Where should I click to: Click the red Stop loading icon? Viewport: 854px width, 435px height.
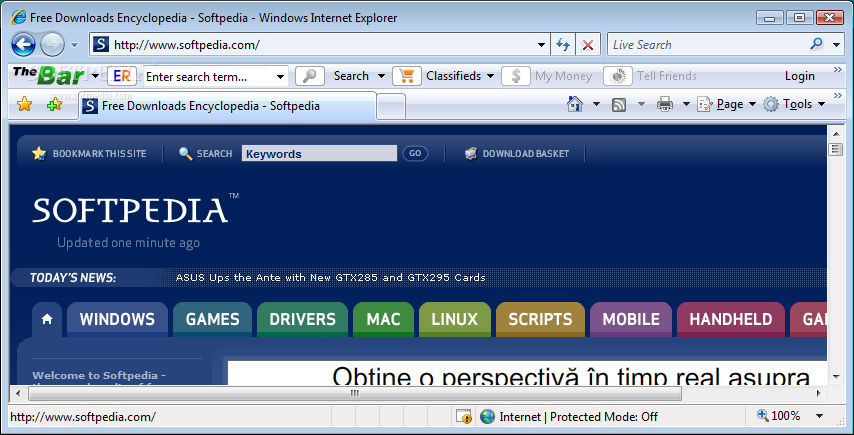coord(588,45)
